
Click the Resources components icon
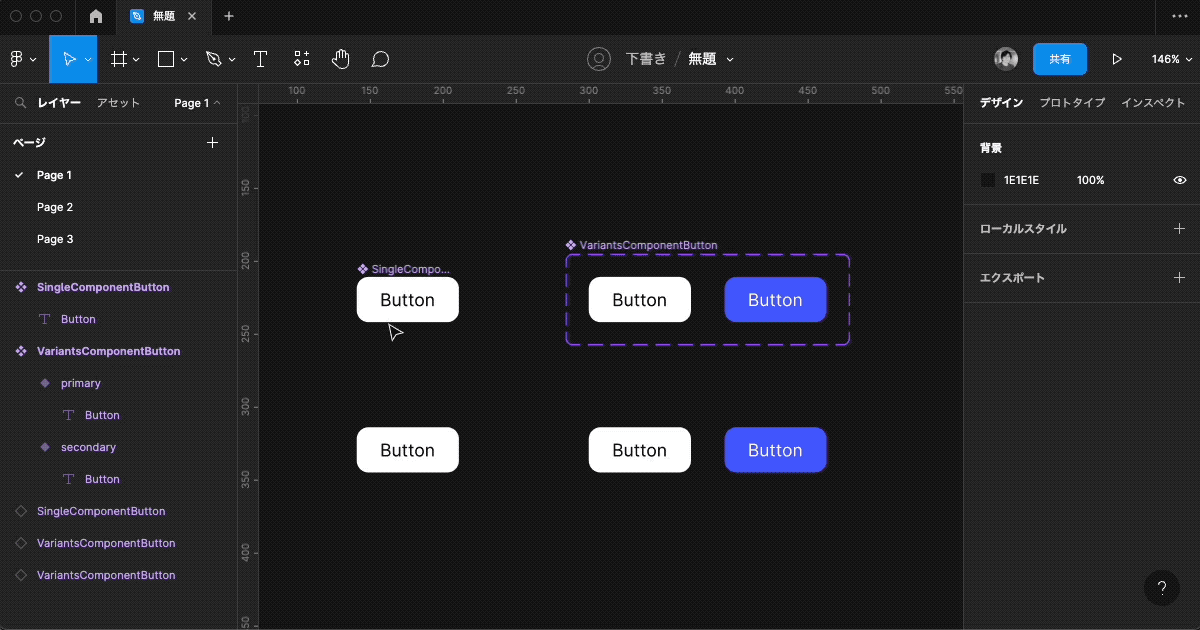pos(302,59)
